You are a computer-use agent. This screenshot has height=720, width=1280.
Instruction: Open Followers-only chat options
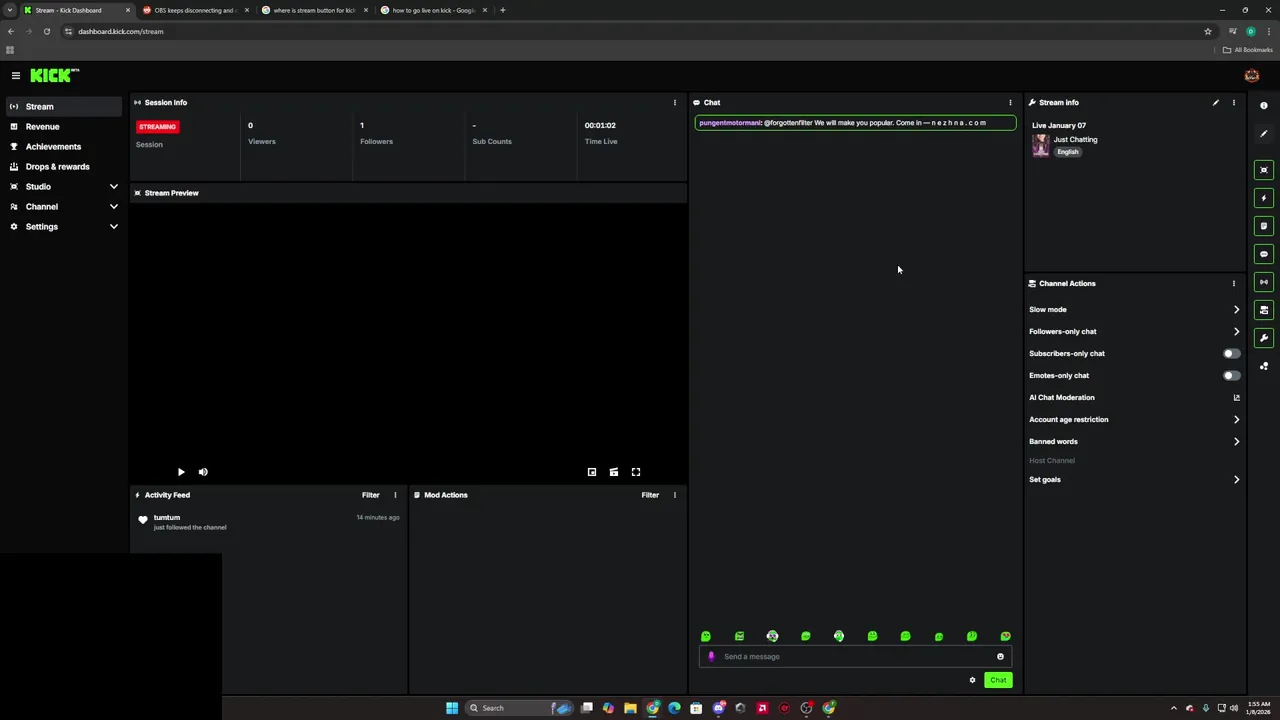click(x=1134, y=332)
